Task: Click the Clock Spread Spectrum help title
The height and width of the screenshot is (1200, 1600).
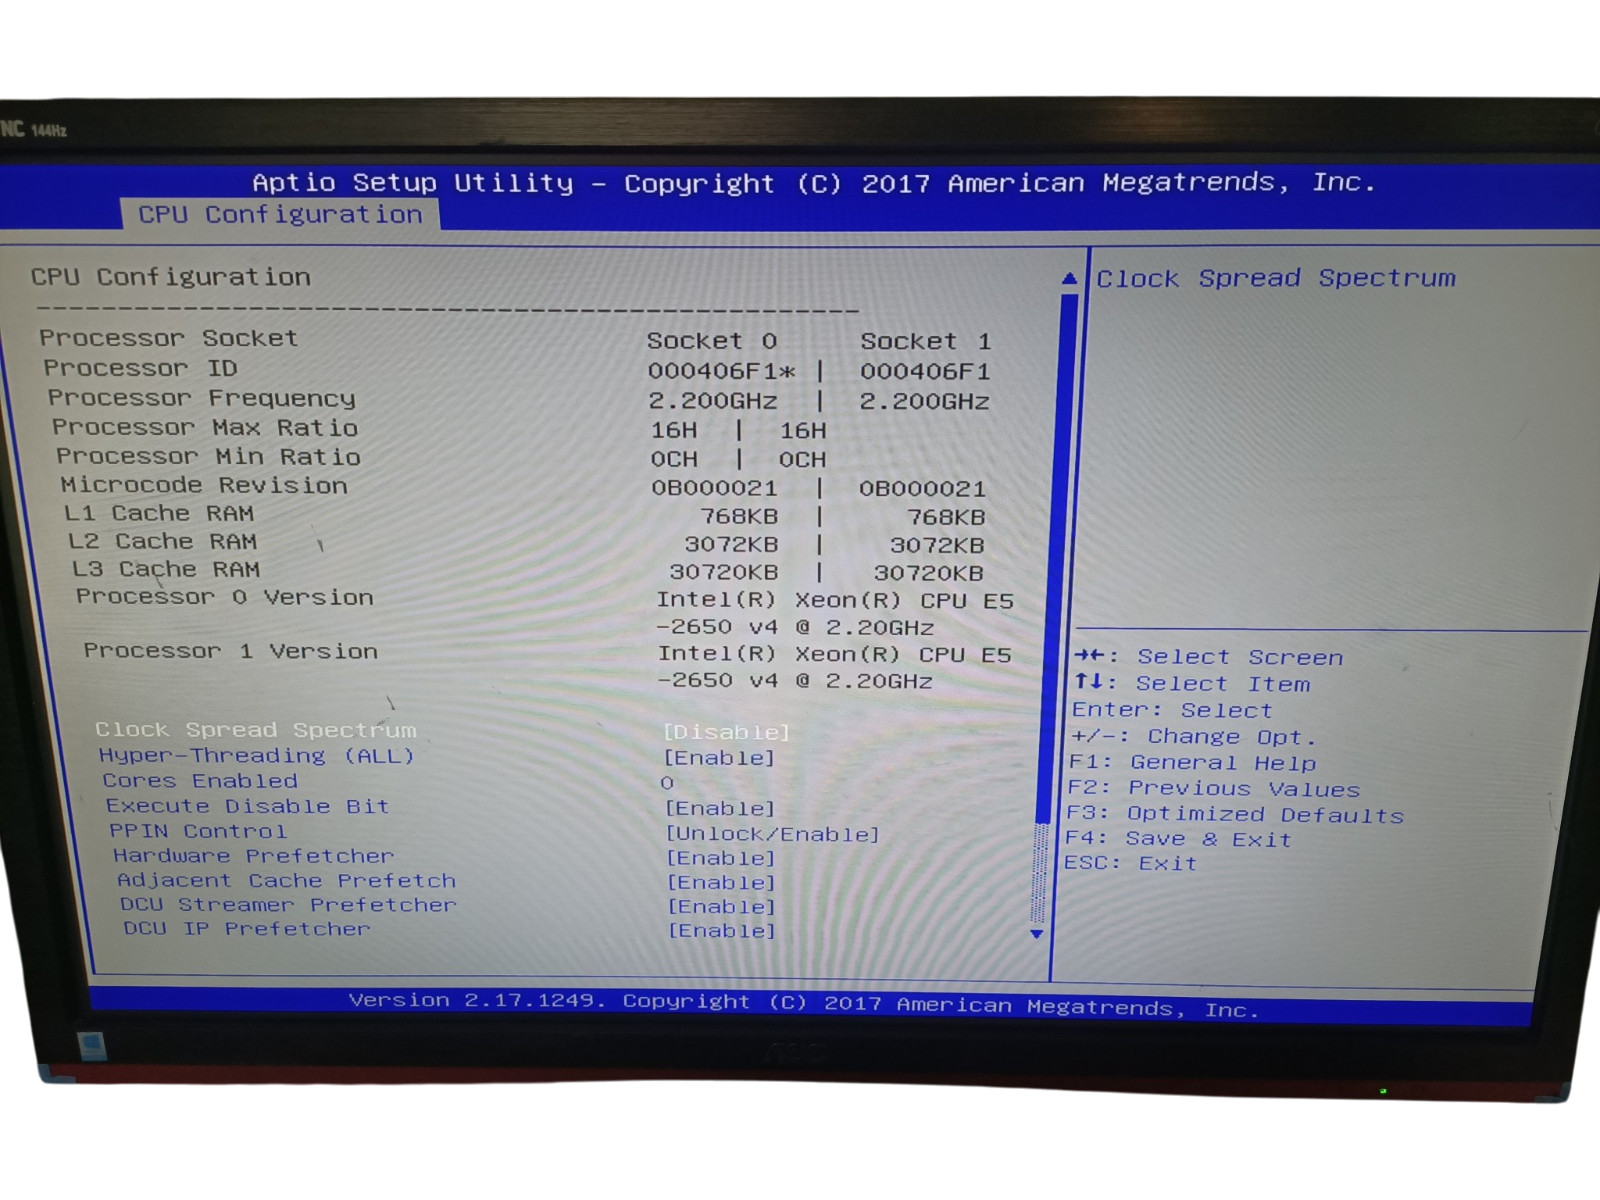Action: (x=1276, y=278)
